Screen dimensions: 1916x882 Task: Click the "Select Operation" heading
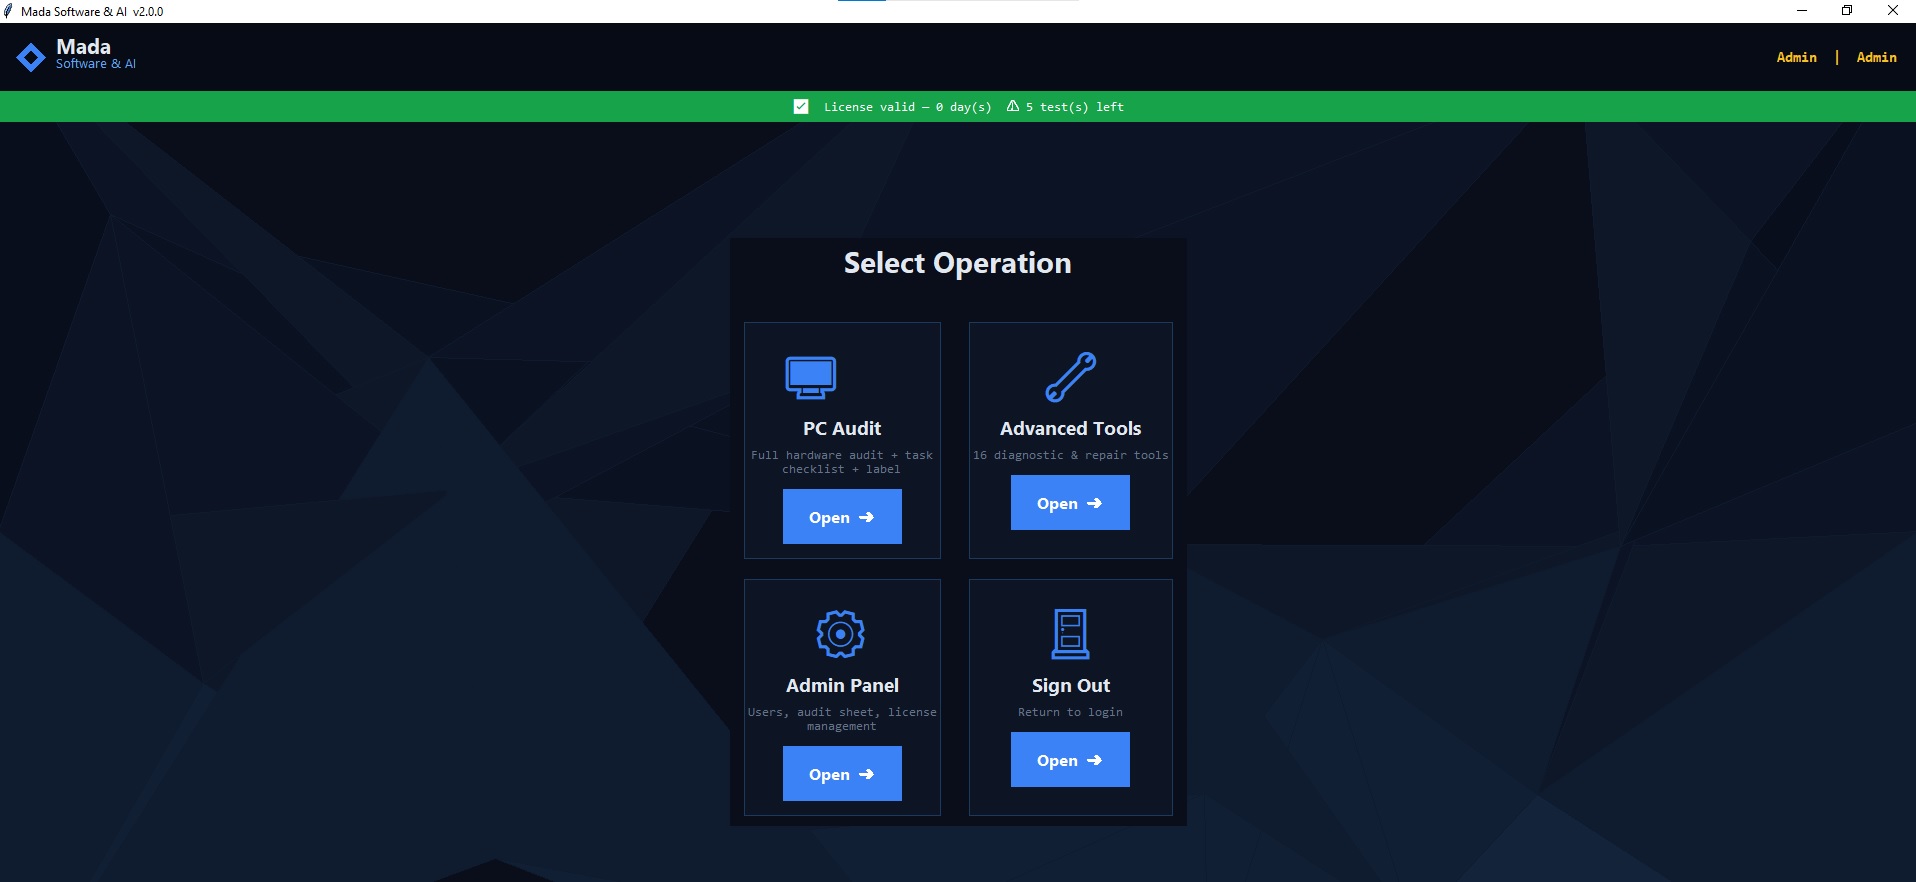pyautogui.click(x=957, y=263)
